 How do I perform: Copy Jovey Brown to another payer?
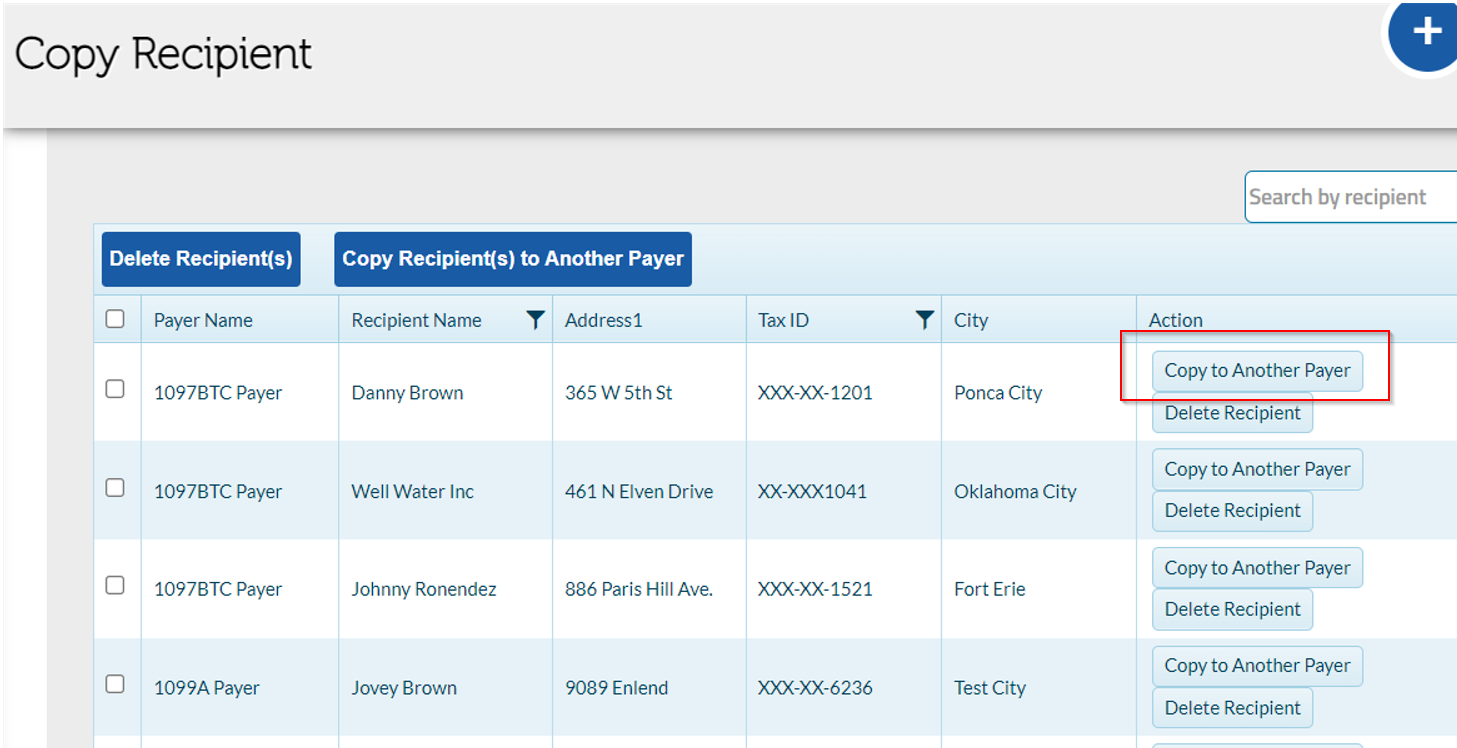(x=1257, y=665)
